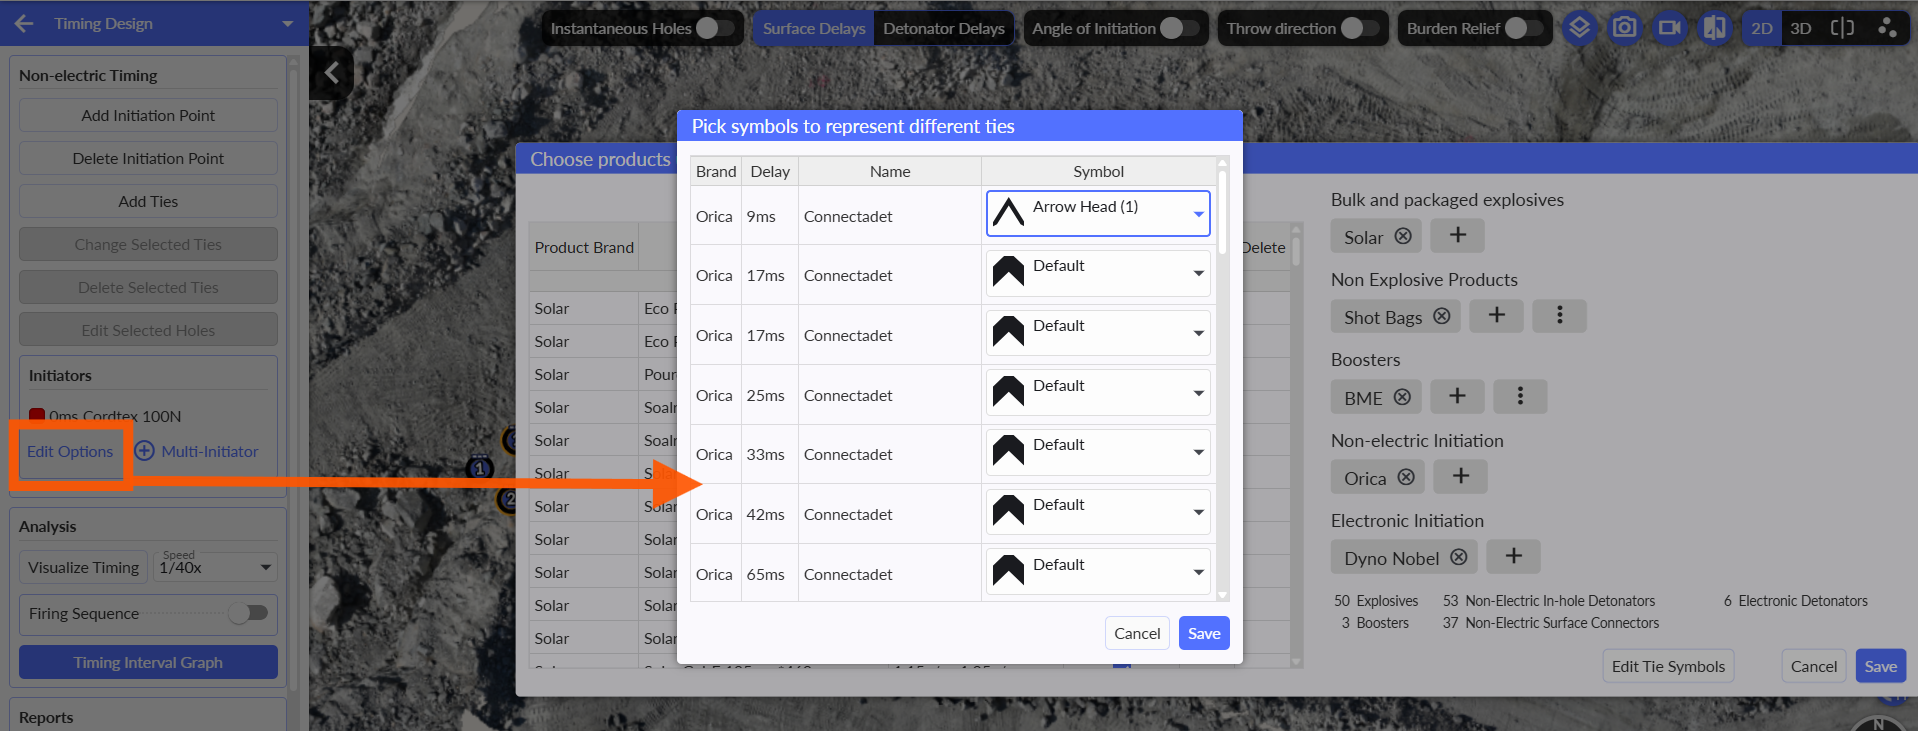Click the video recording icon
Screen dimensions: 1918x731
[x=1669, y=28]
